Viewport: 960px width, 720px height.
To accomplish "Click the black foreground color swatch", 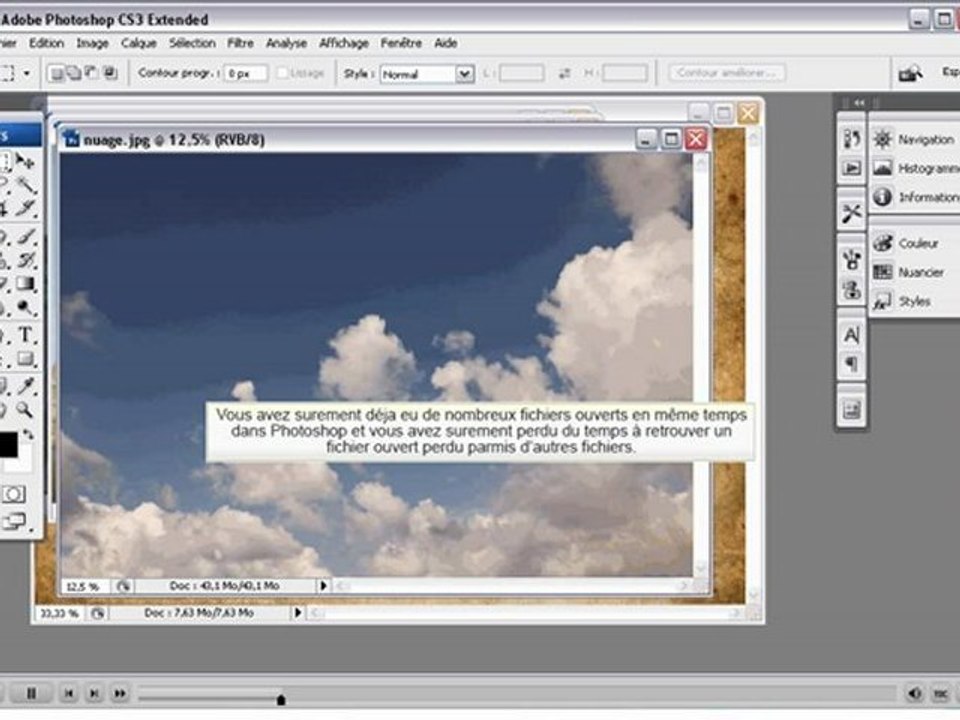I will (8, 444).
